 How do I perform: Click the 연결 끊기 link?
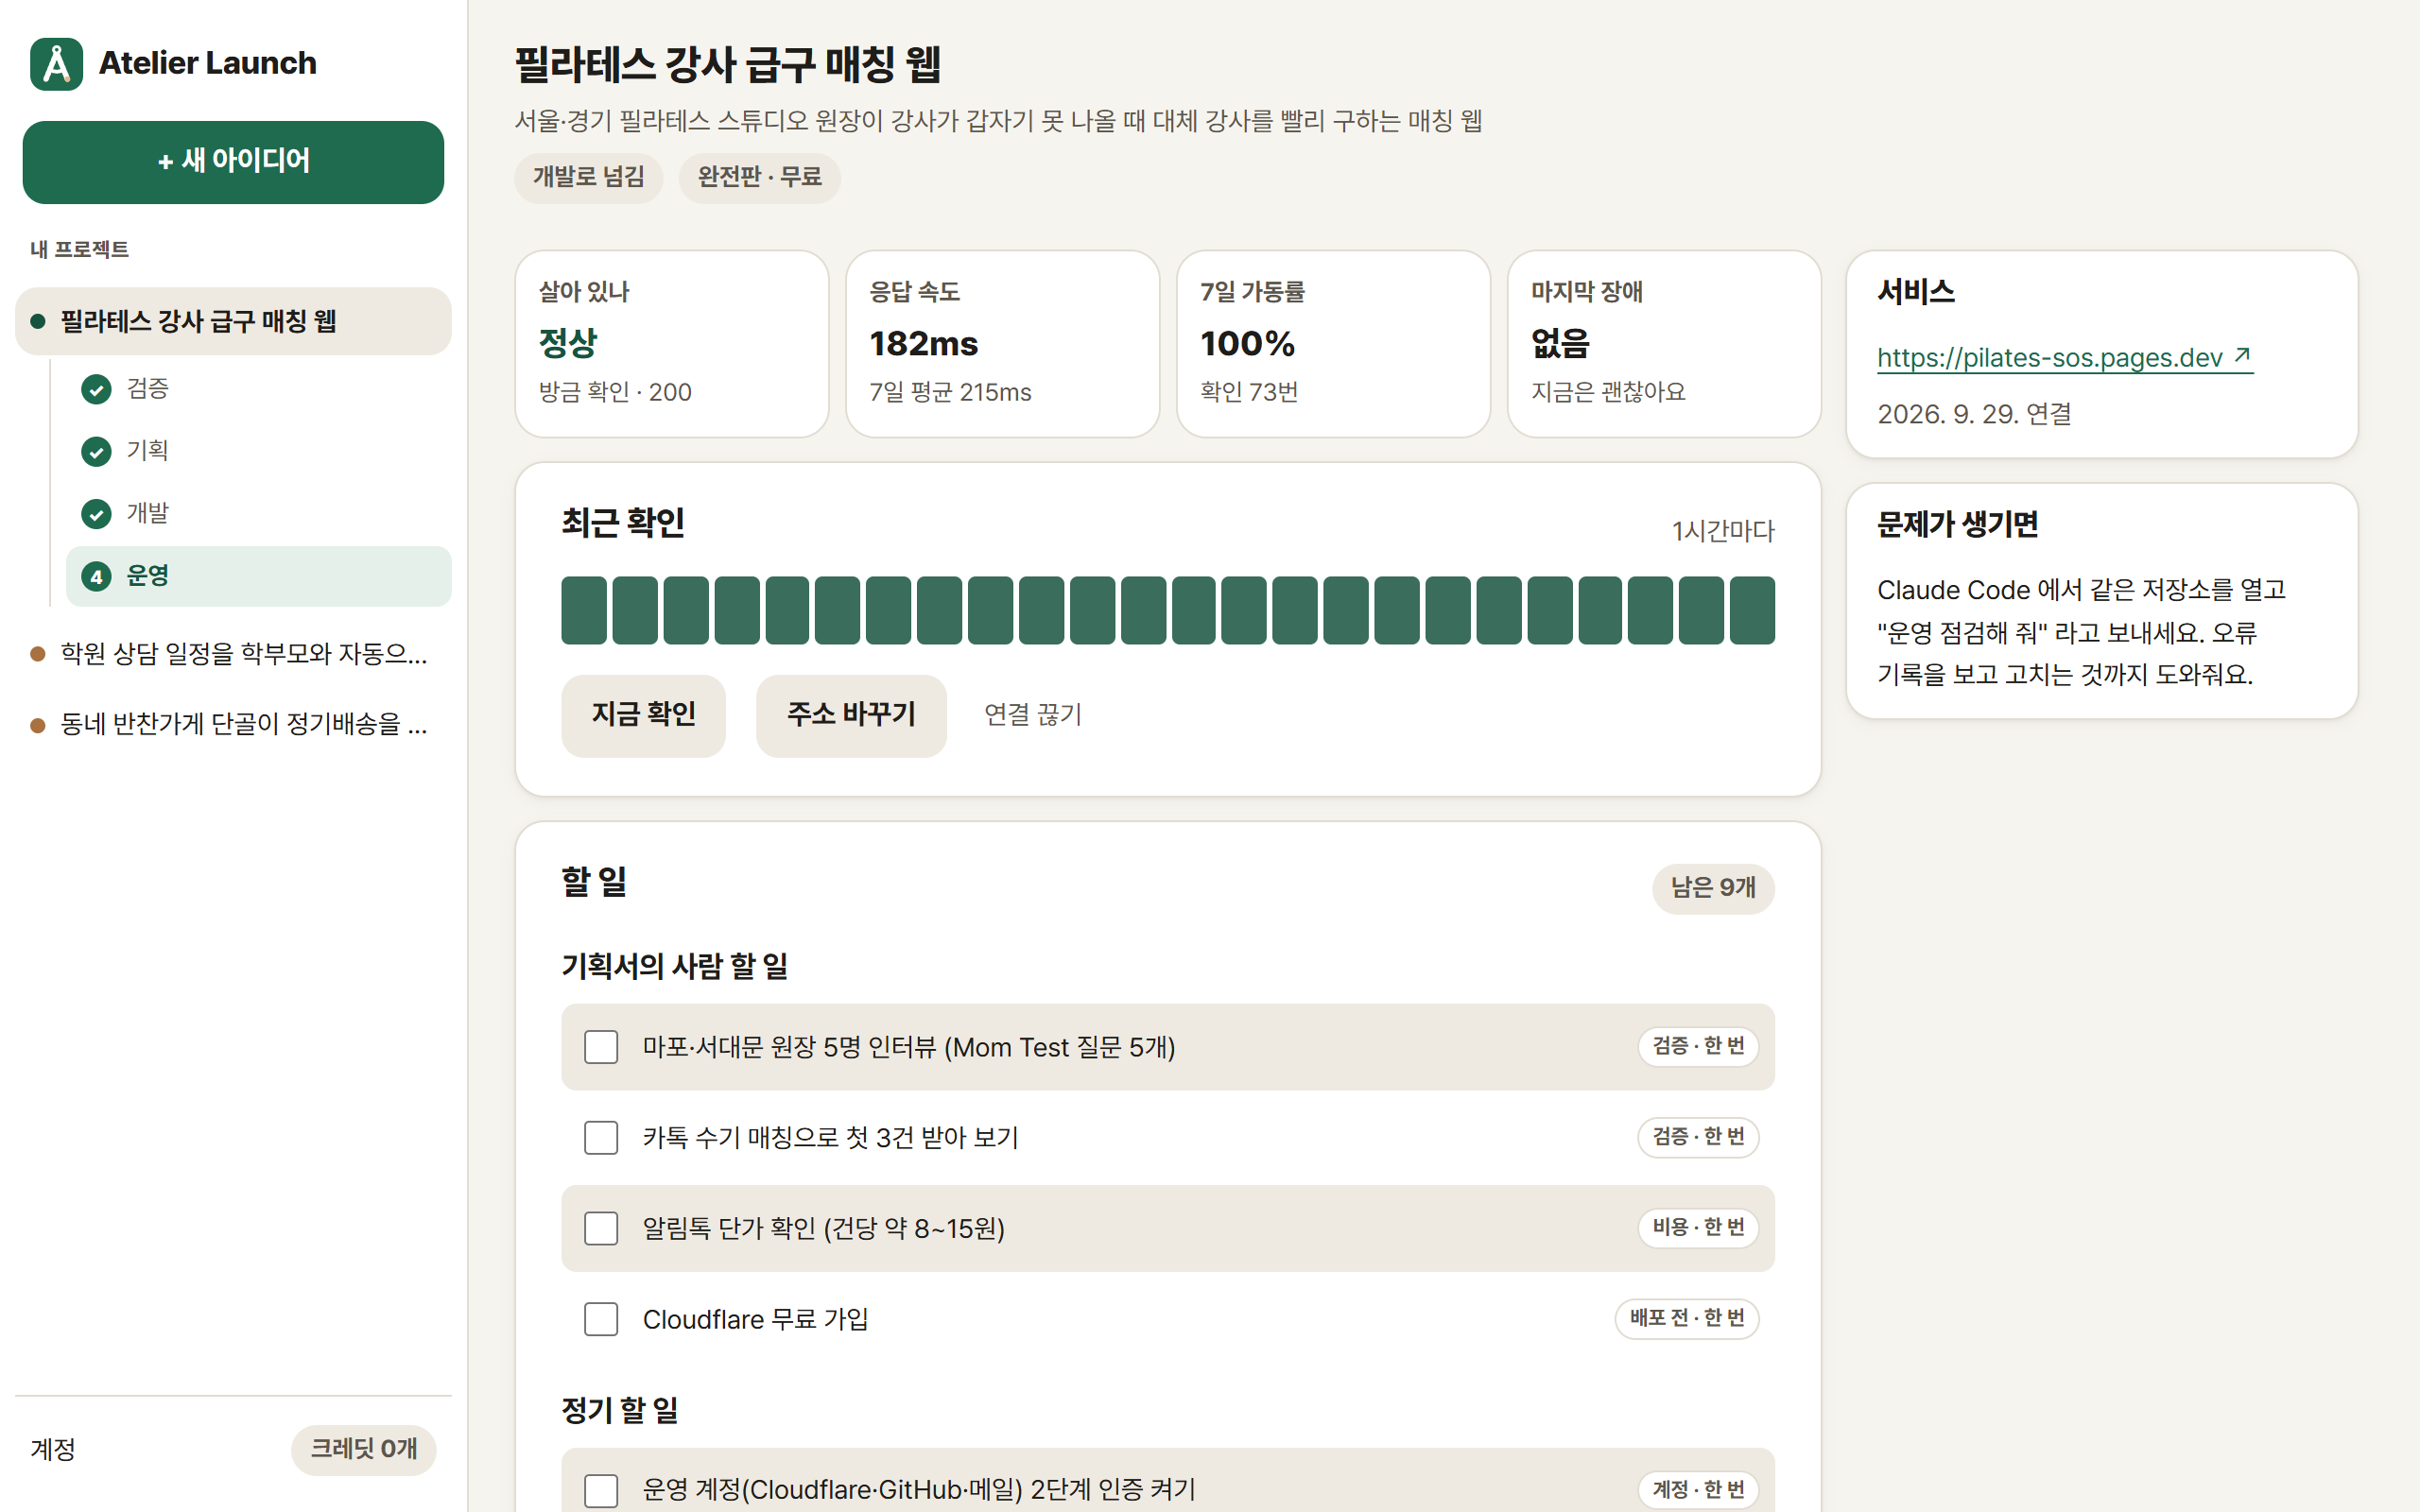(1033, 715)
